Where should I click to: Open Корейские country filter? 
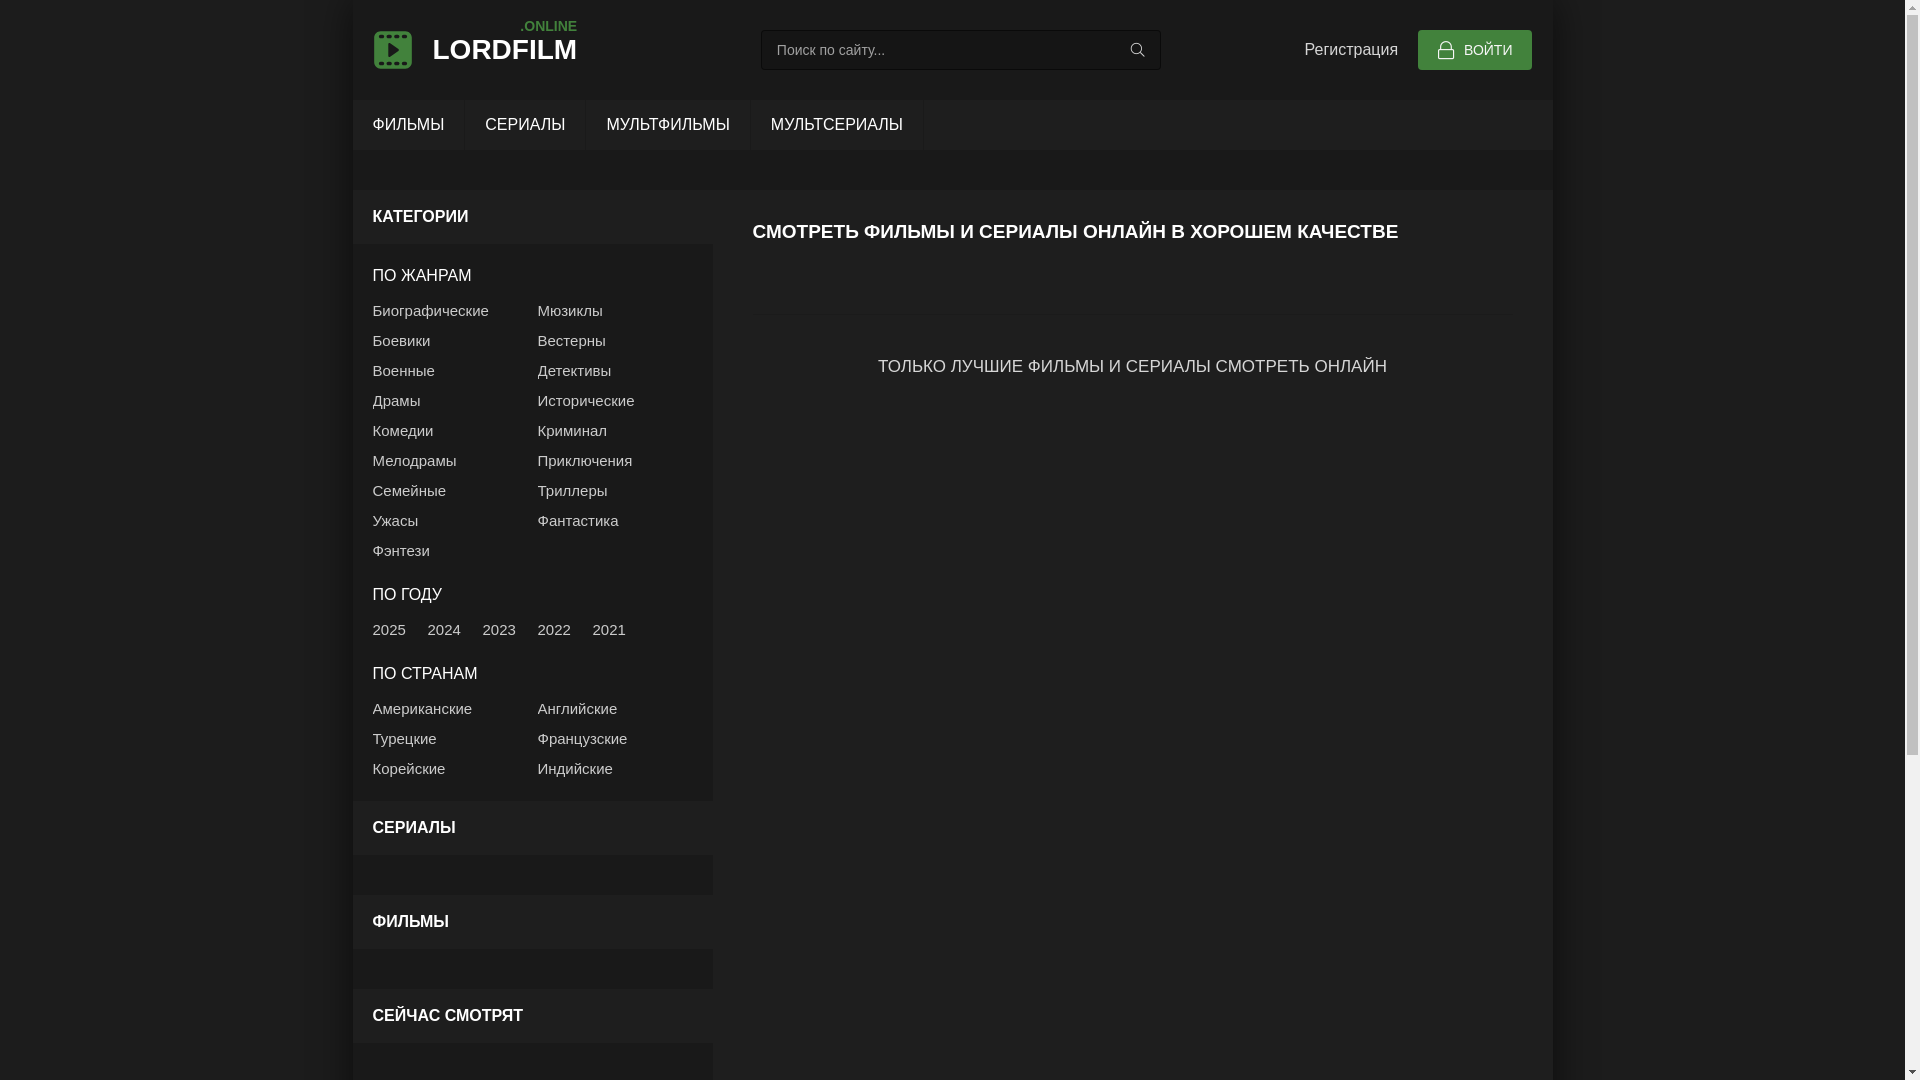tap(408, 769)
